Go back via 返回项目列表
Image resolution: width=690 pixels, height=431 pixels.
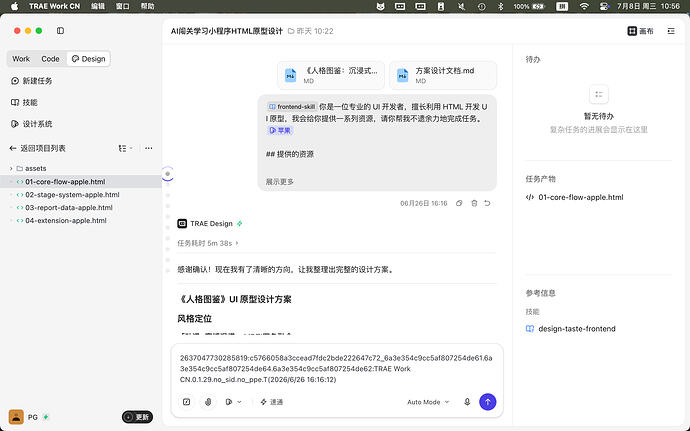(38, 148)
